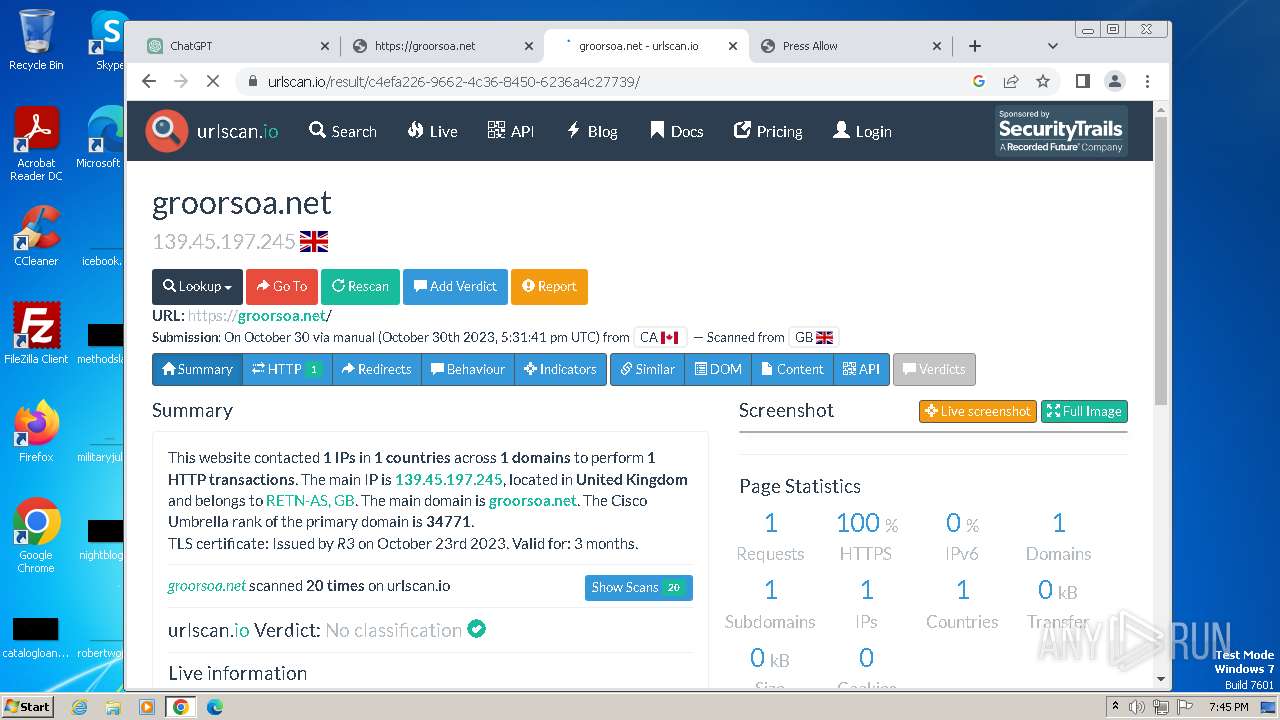Open Recycle Bin on desktop

[x=36, y=40]
